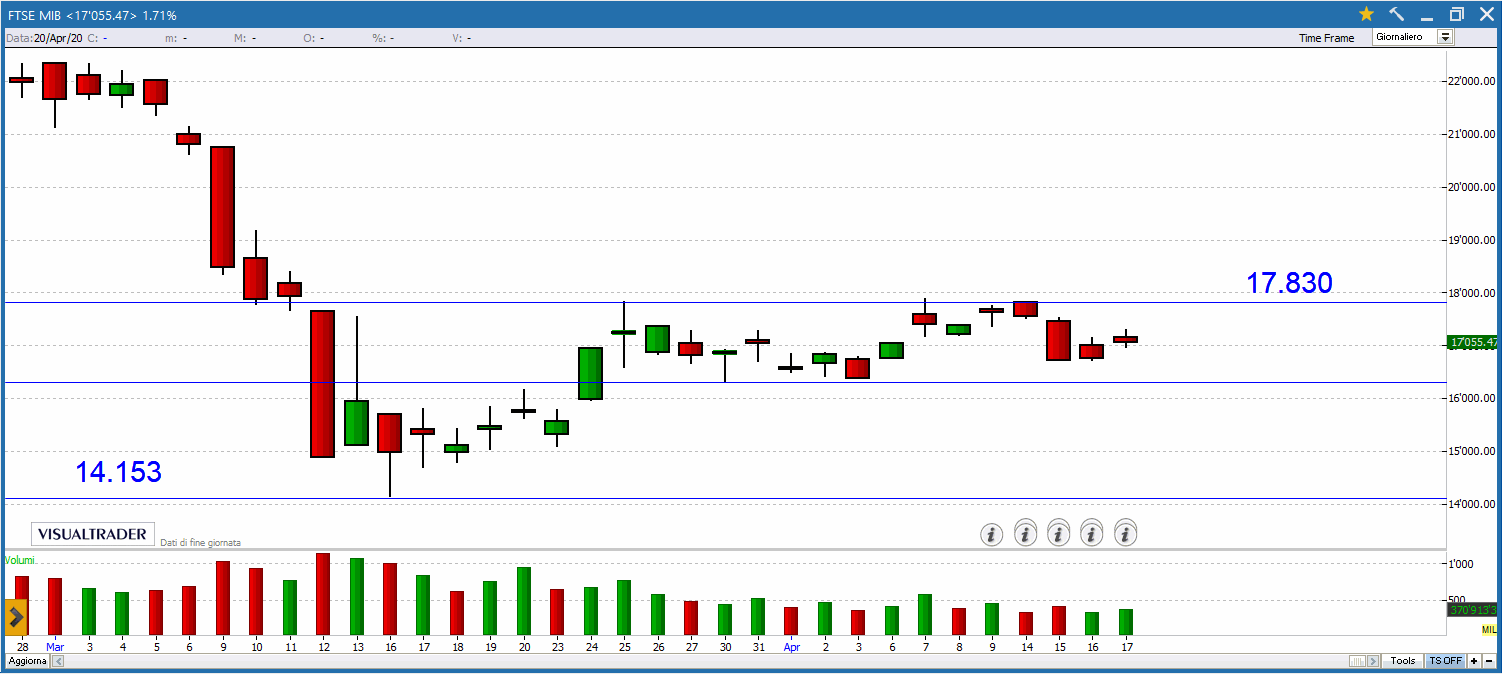Click the 370'913'3 volume value tag
Image resolution: width=1502 pixels, height=674 pixels.
point(1473,609)
